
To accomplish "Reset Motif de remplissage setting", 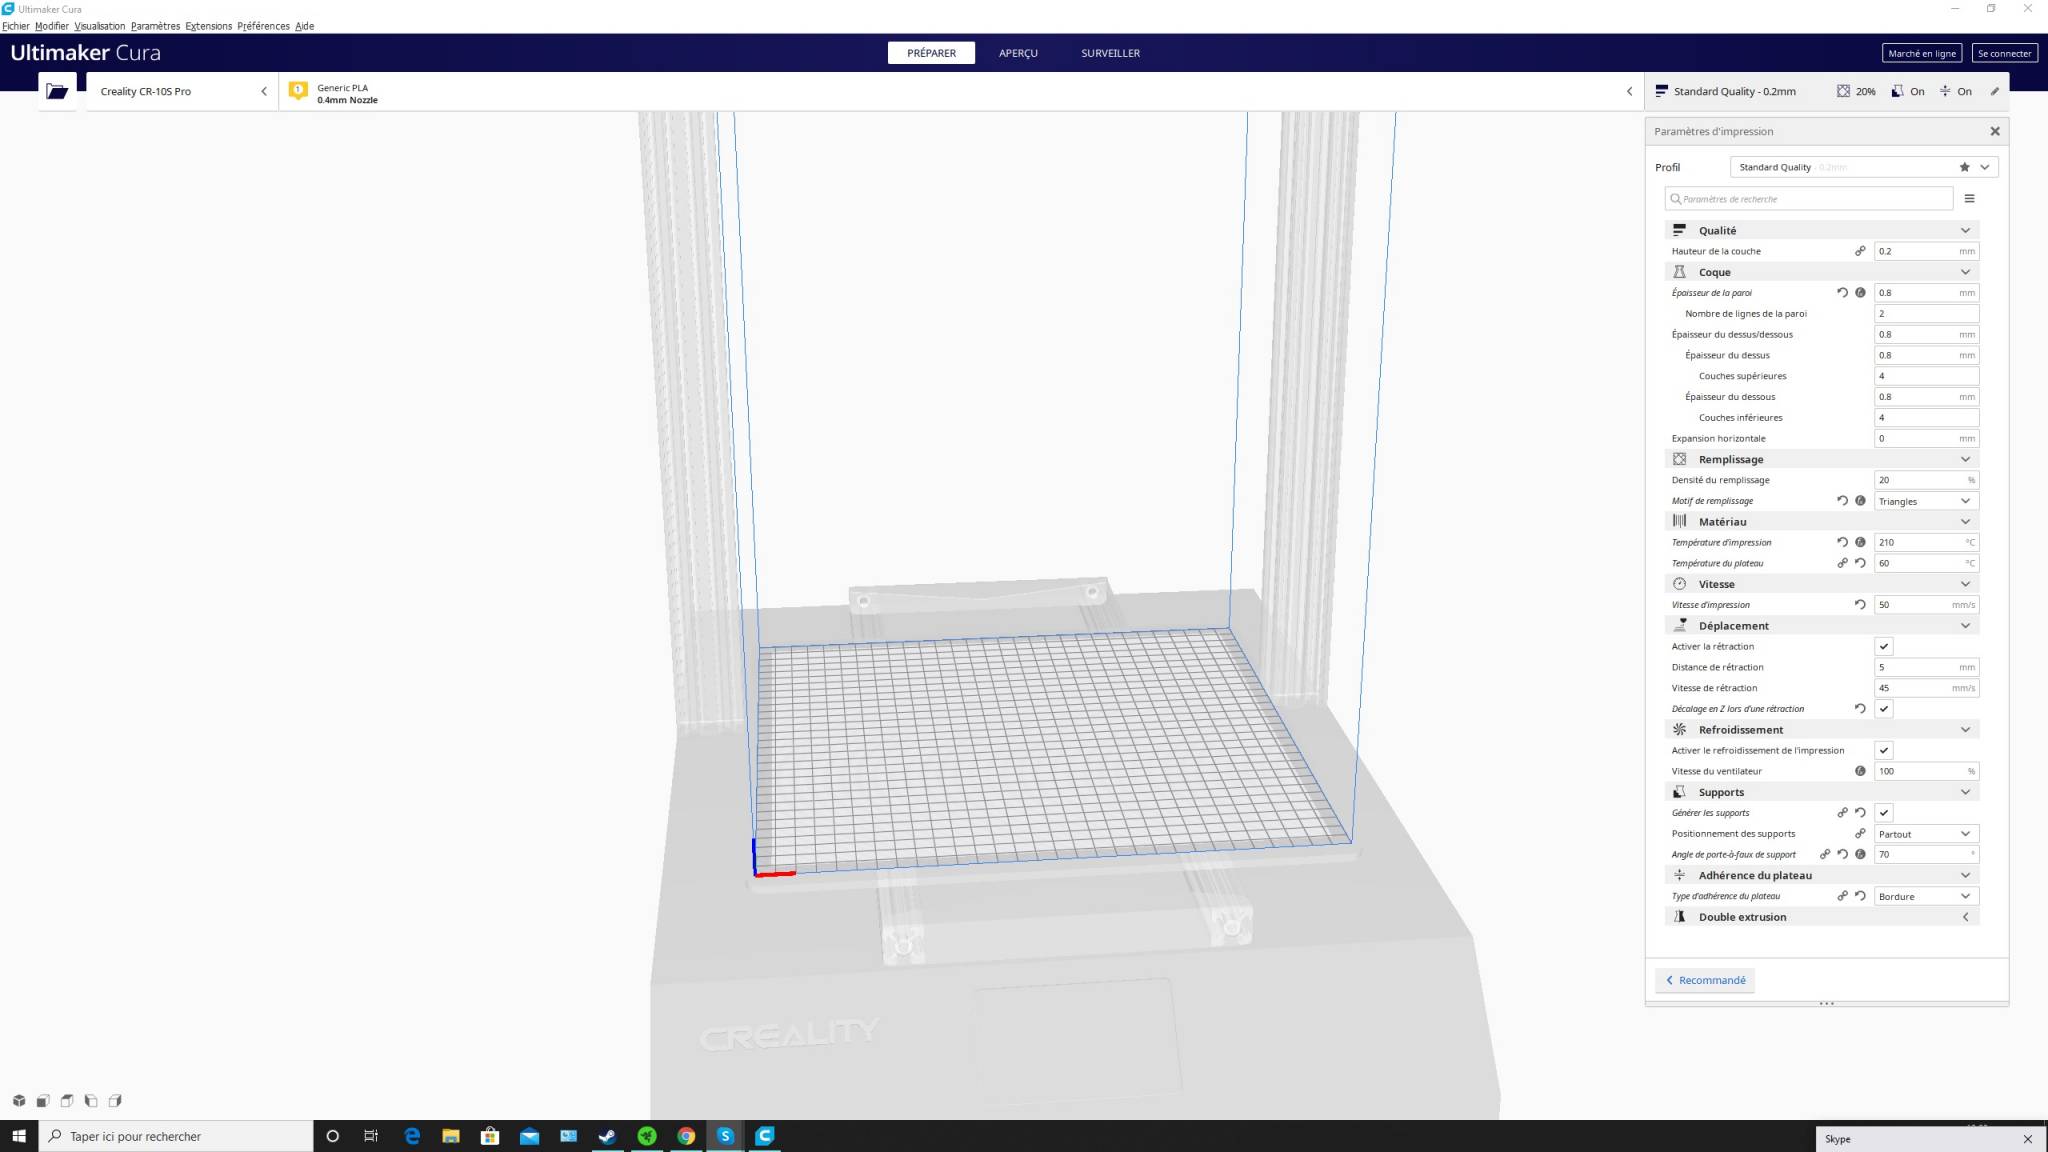I will click(x=1842, y=501).
